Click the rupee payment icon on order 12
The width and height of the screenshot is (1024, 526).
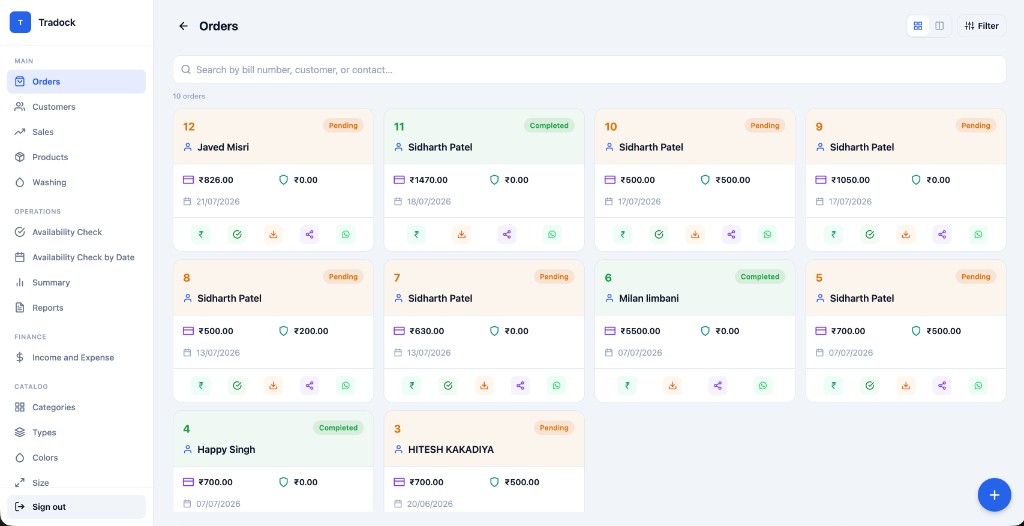coord(200,234)
